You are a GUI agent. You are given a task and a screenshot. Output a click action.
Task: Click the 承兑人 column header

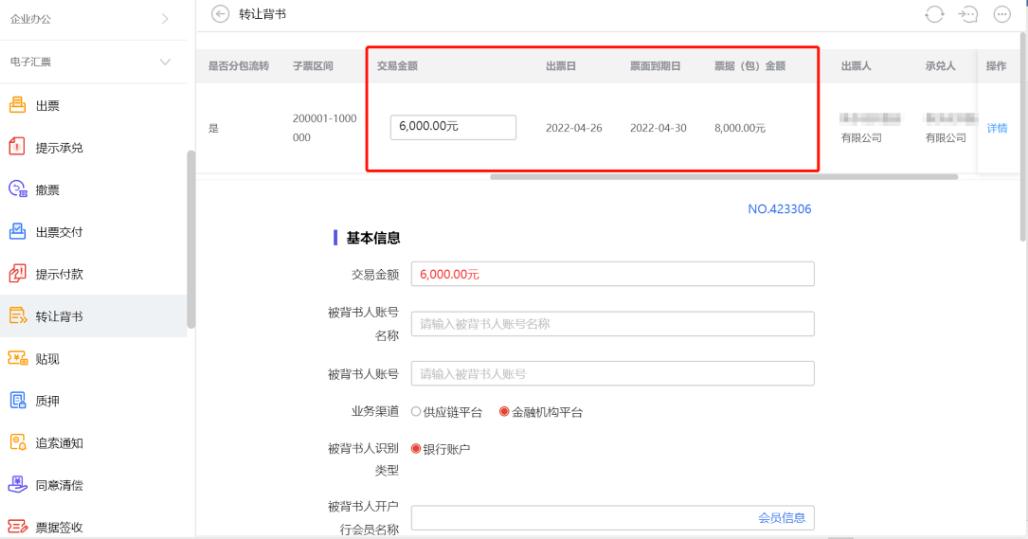940,66
